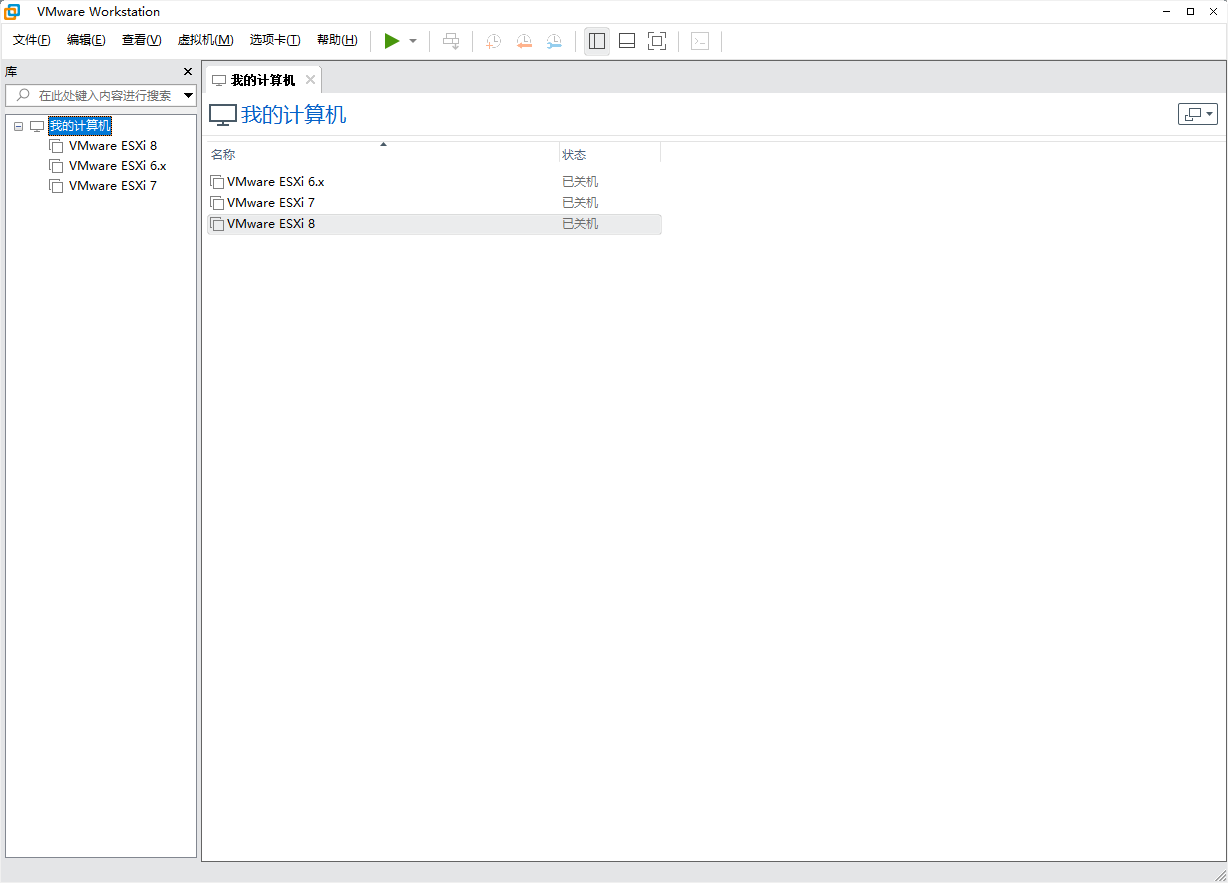Viewport: 1228px width, 883px height.
Task: Open the view options dropdown at right
Action: pos(1197,114)
